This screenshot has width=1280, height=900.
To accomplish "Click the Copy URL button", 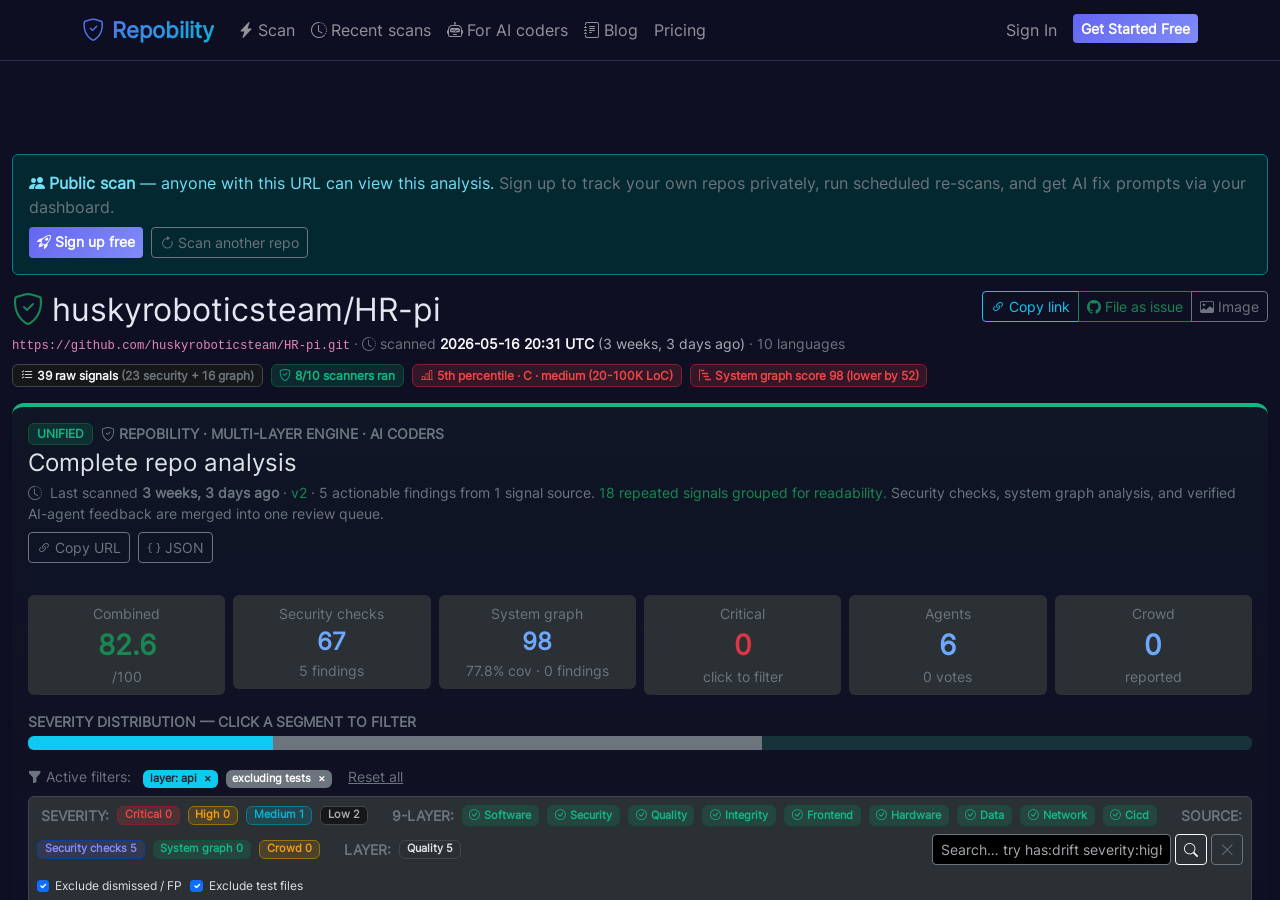I will [x=79, y=548].
